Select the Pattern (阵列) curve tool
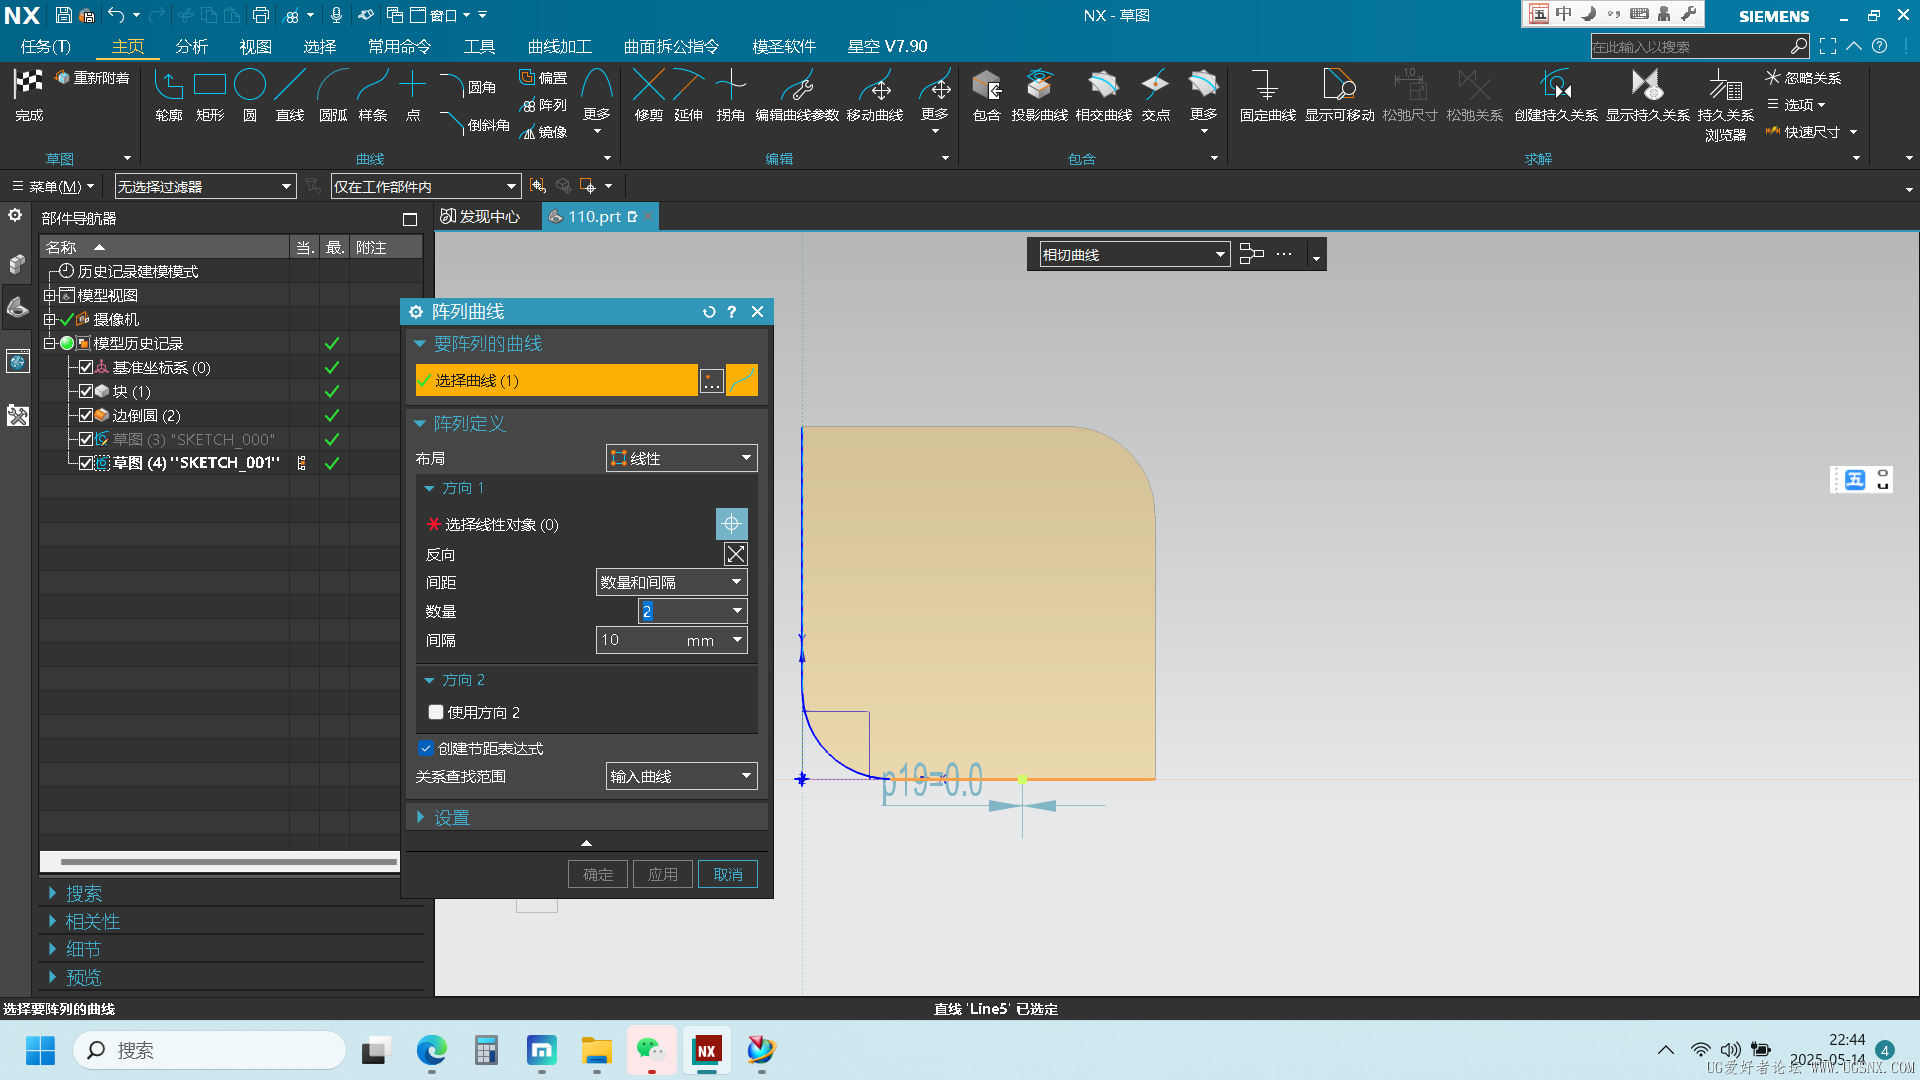This screenshot has width=1920, height=1080. click(x=543, y=104)
